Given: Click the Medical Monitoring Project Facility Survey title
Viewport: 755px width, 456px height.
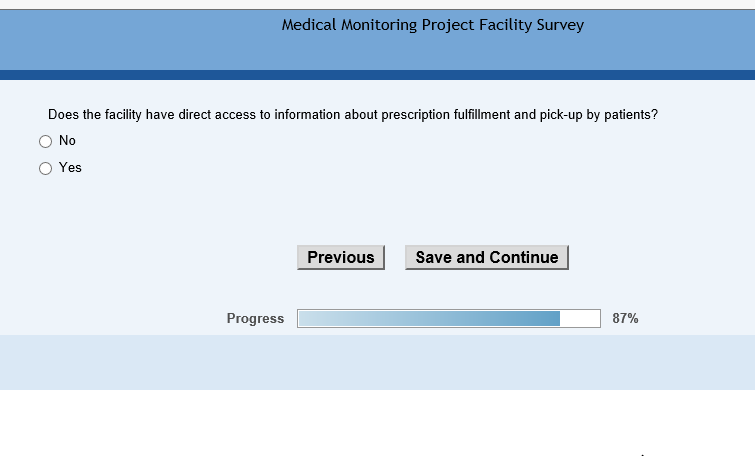Looking at the screenshot, I should (x=432, y=25).
